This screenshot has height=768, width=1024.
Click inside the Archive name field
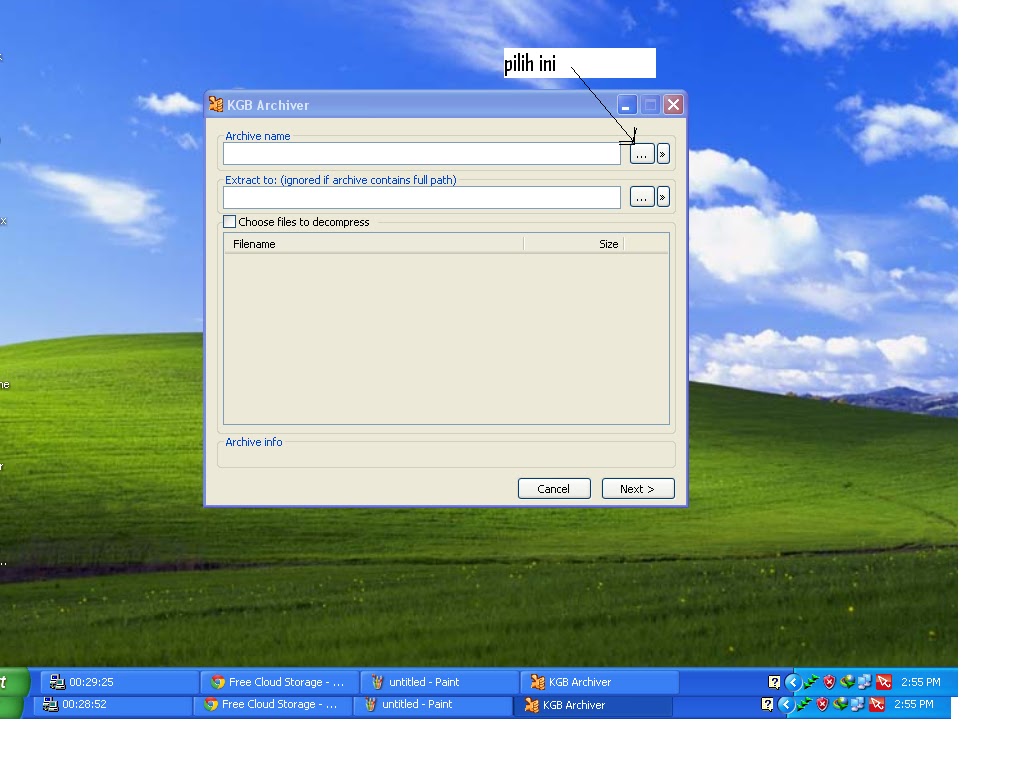[420, 153]
